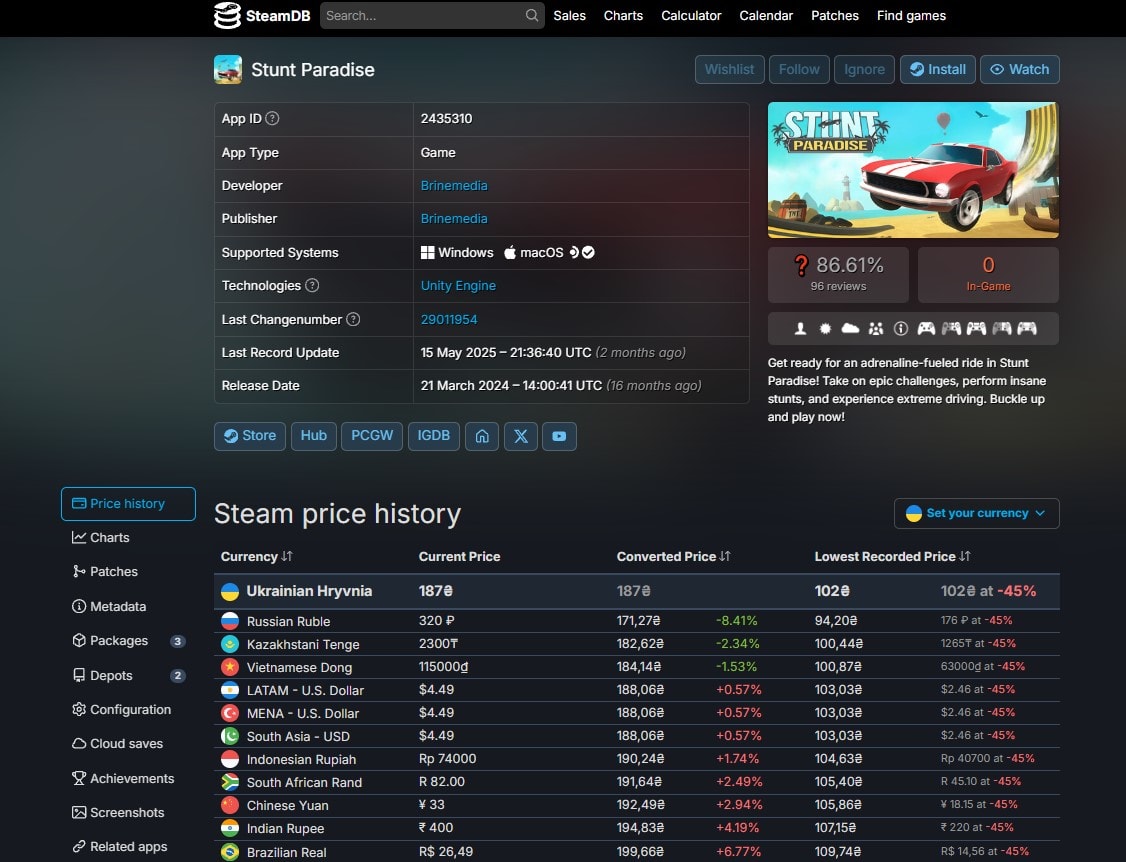Click the App ID help question icon
1126x862 pixels.
coord(272,119)
